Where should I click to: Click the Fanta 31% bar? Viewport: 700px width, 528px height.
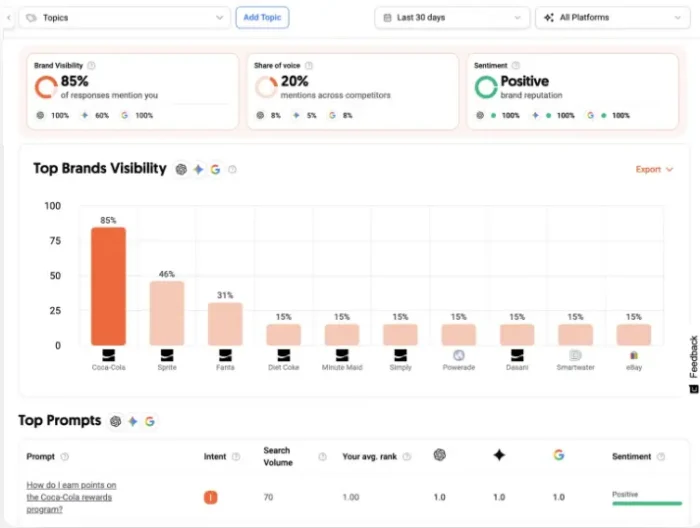click(225, 324)
